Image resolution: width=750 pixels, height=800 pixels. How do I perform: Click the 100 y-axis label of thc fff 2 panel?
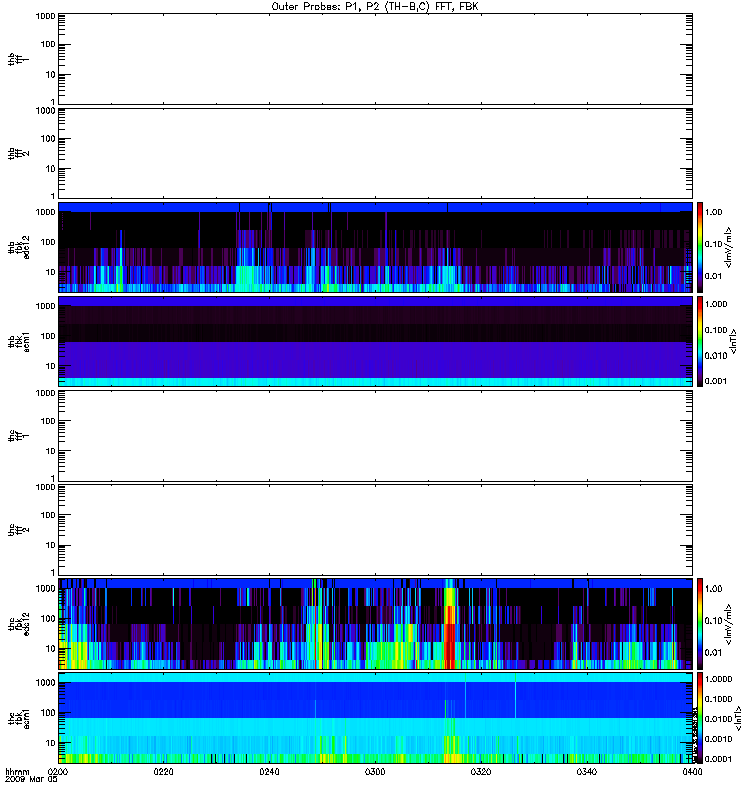click(x=48, y=515)
